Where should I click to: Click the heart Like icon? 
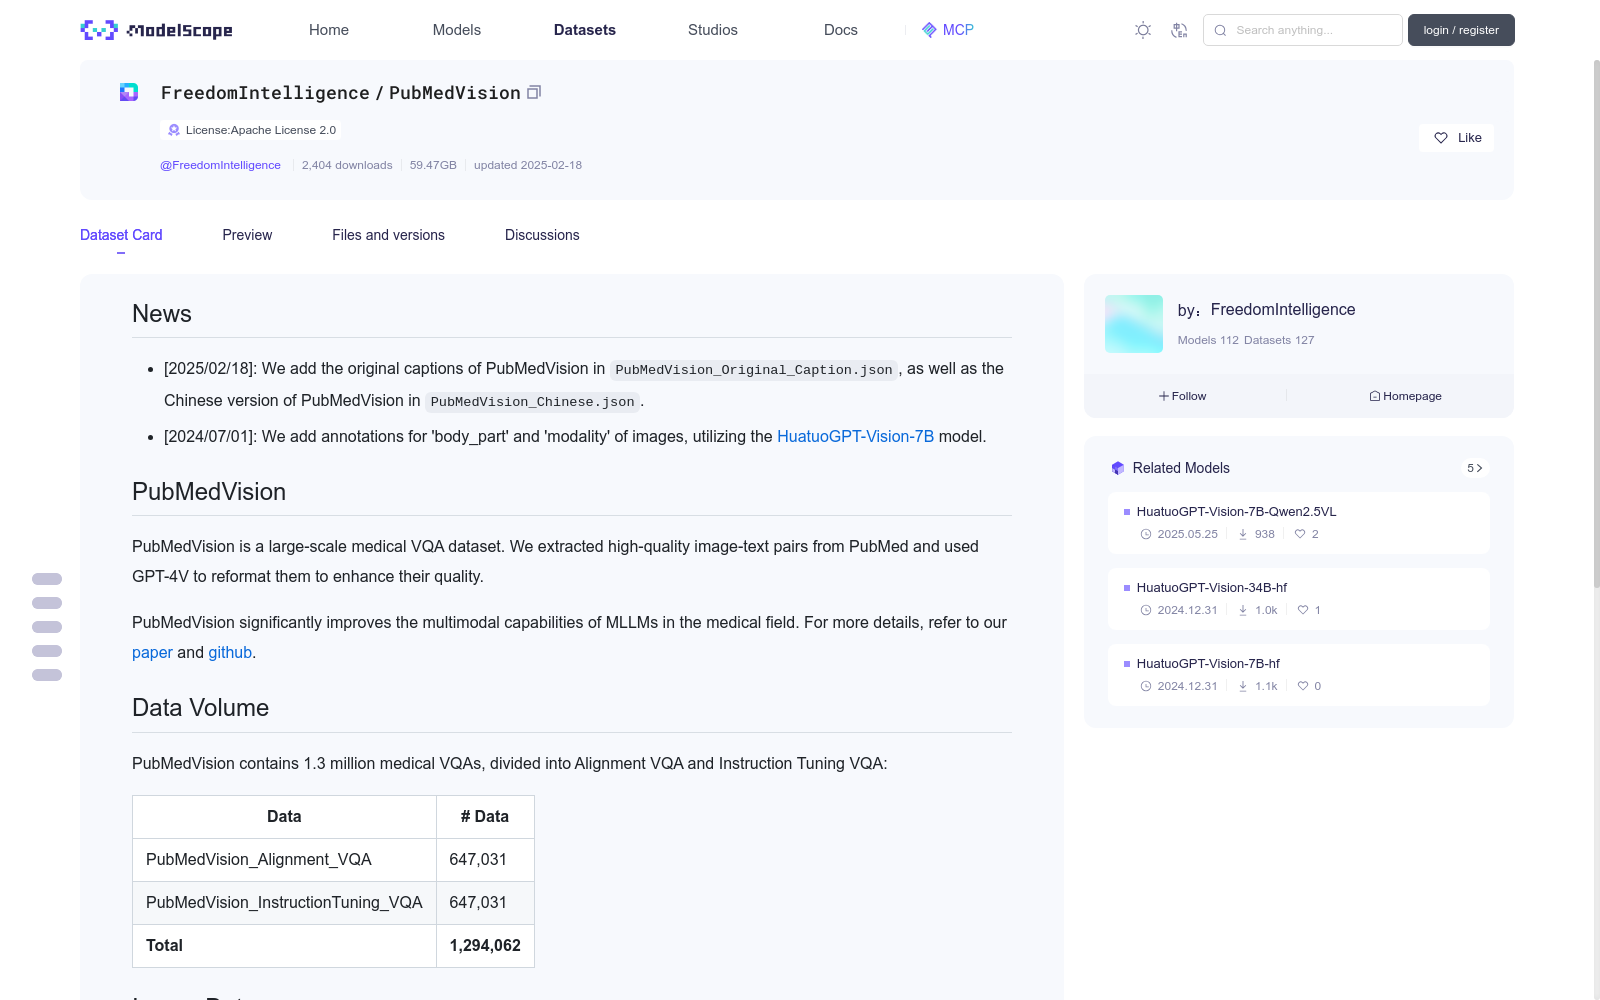coord(1441,138)
